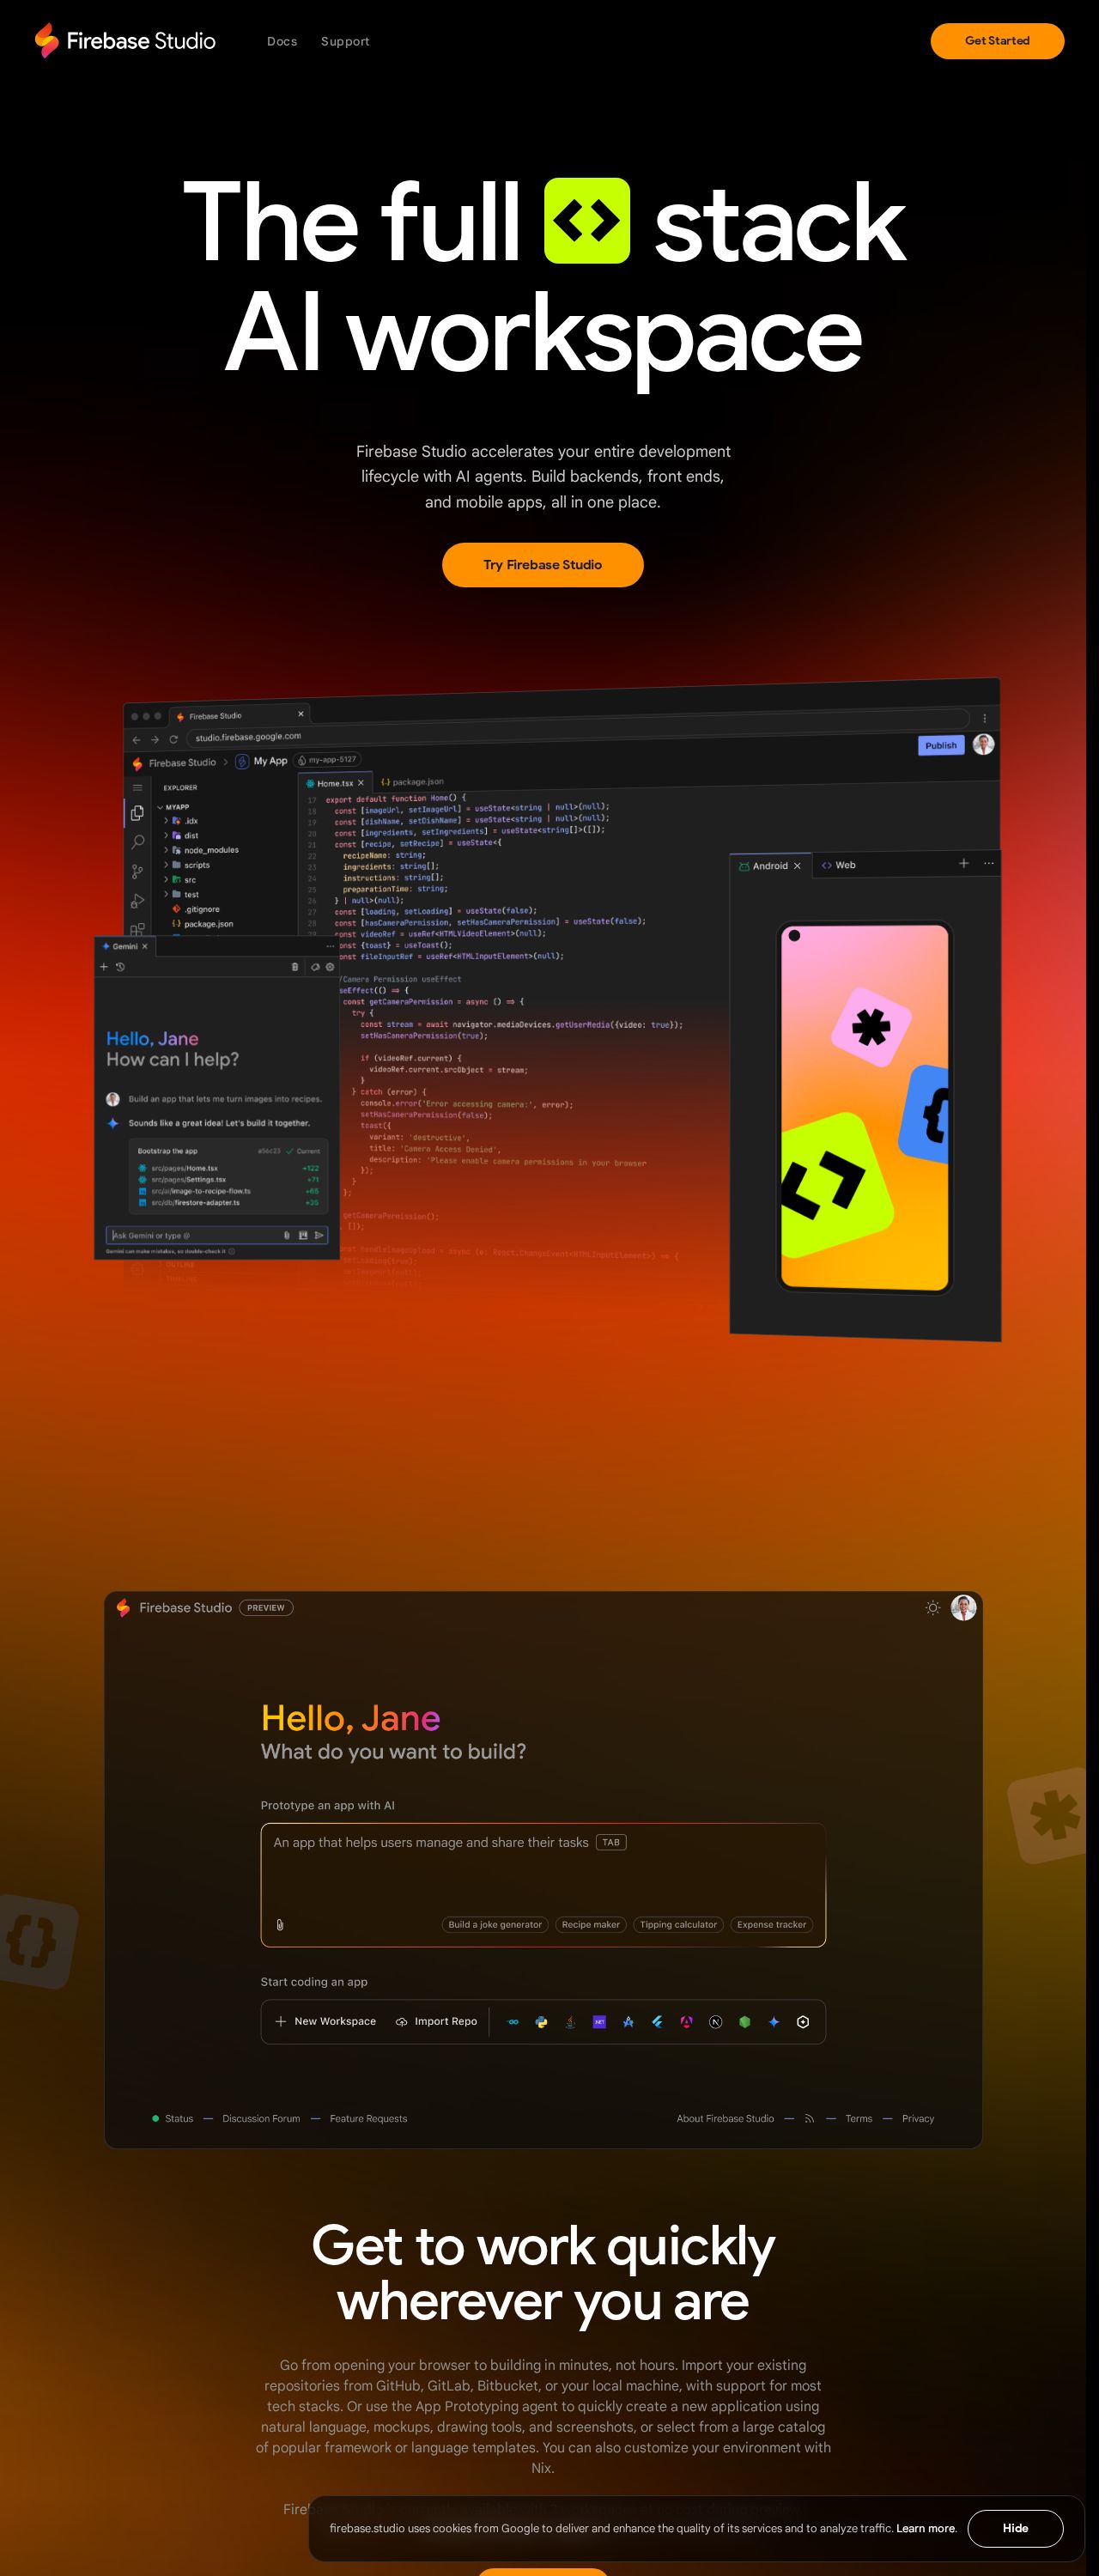The image size is (1099, 2576).
Task: Select the Source Control icon in IDE sidebar
Action: coord(137,872)
